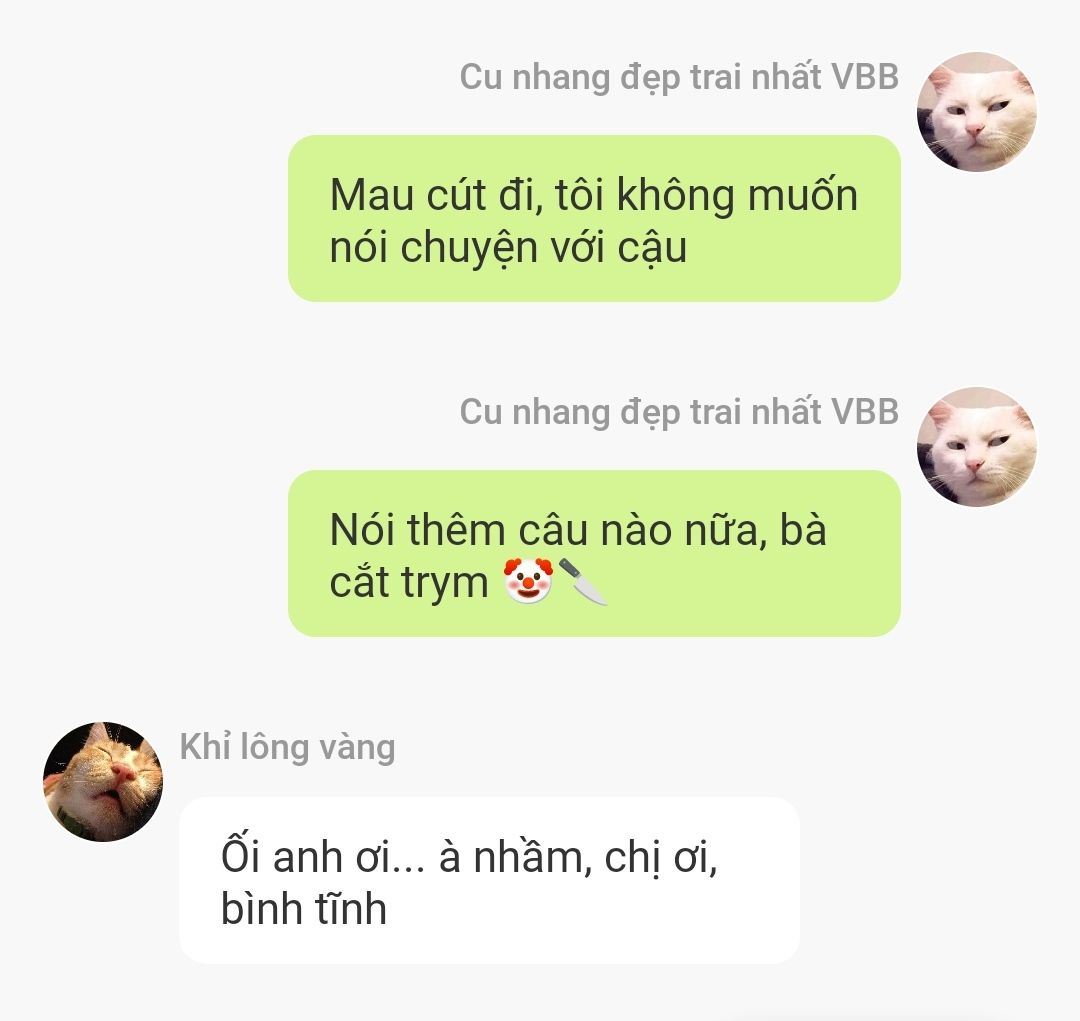
Task: Click the word VBB in the top sender name
Action: [865, 76]
